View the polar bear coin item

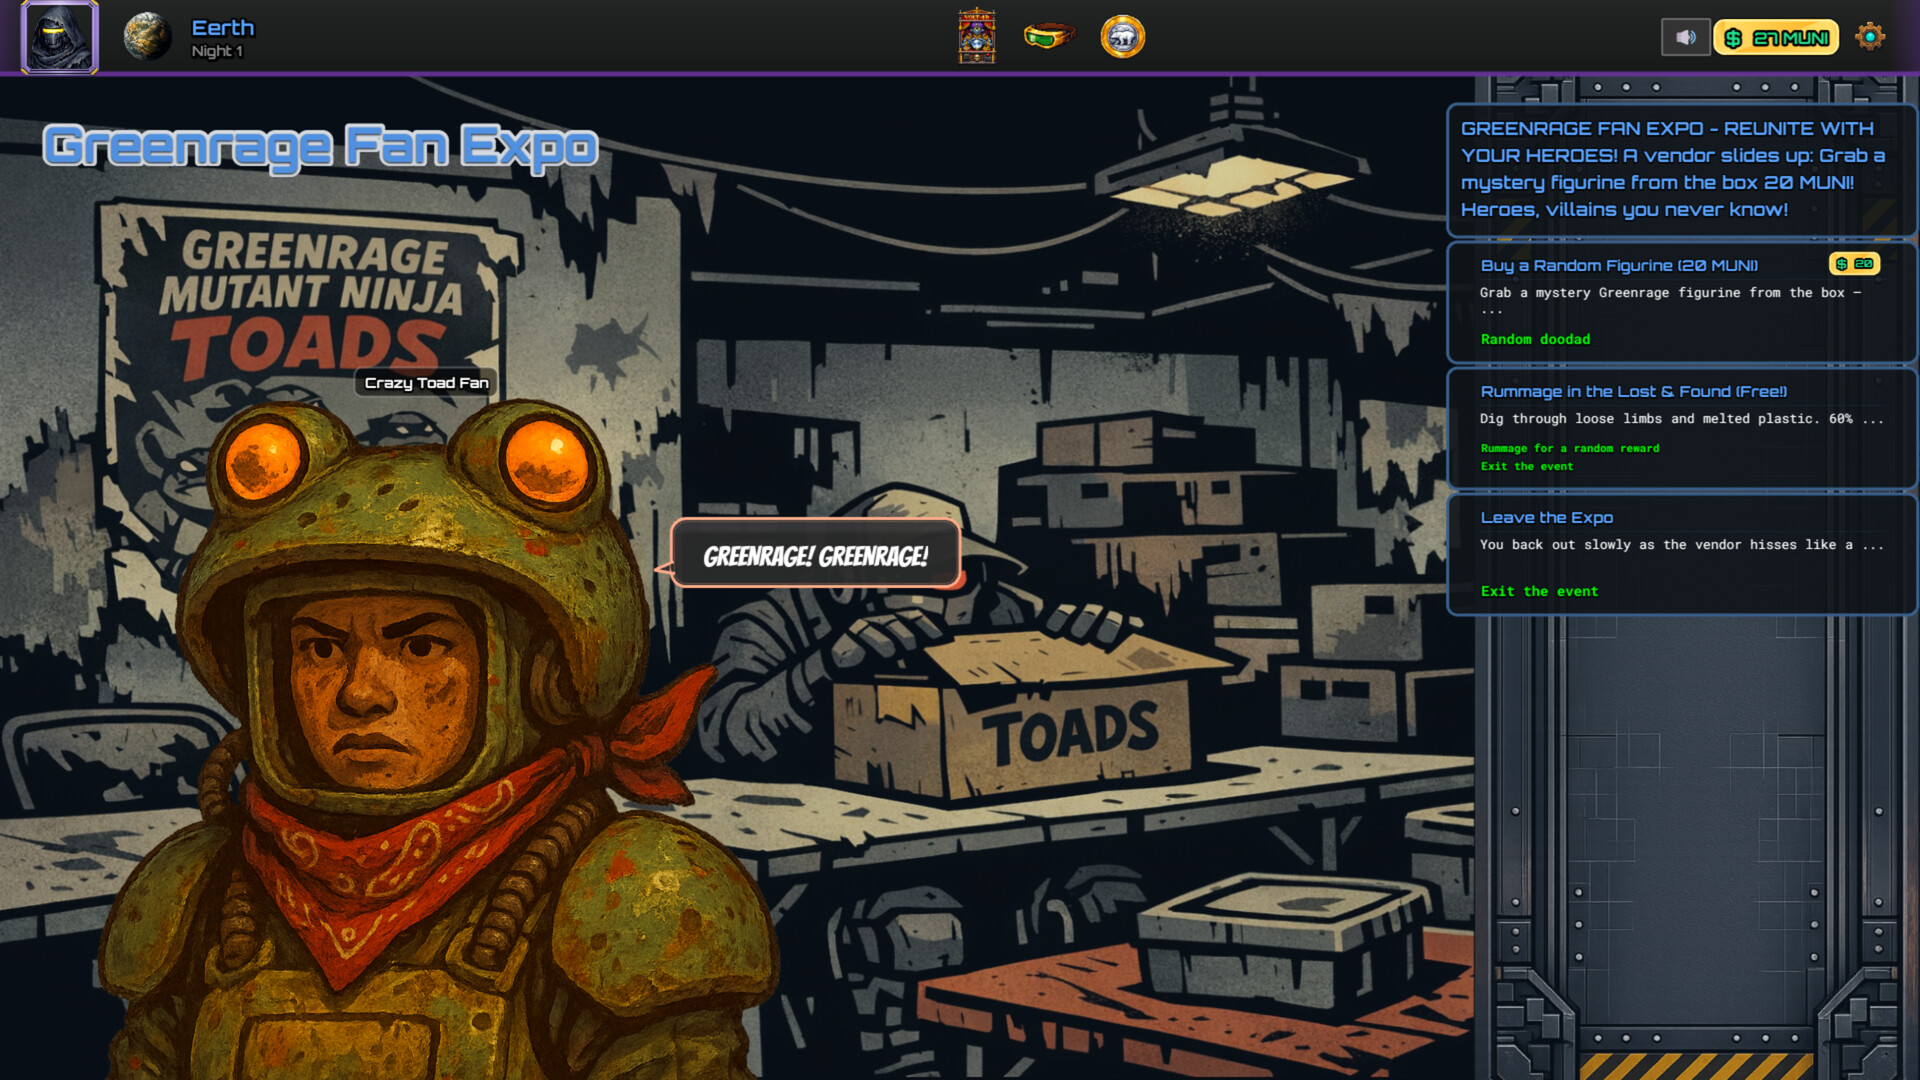coord(1122,37)
